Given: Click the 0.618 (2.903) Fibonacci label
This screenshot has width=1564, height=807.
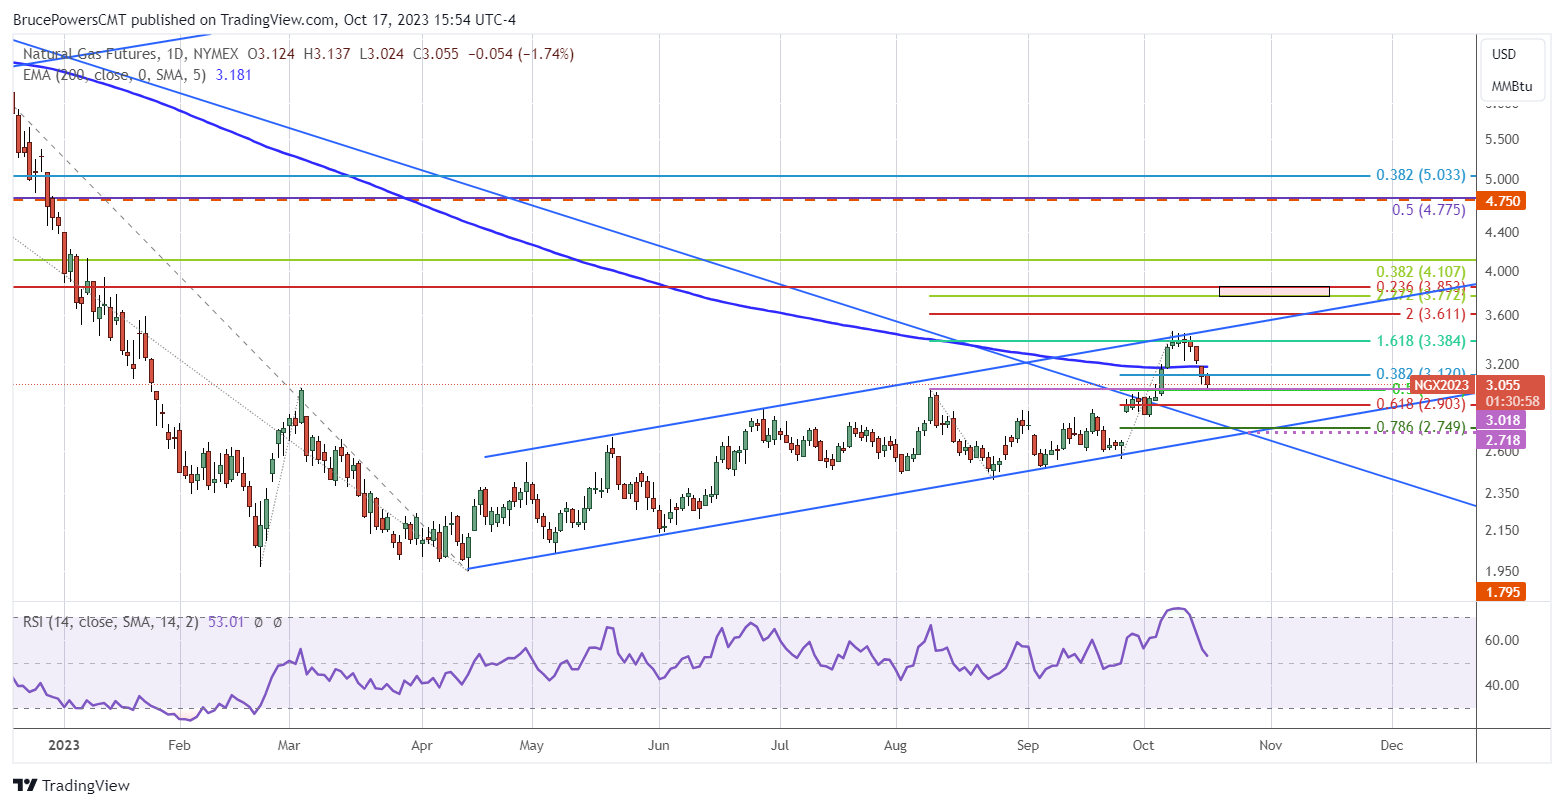Looking at the screenshot, I should point(1421,405).
